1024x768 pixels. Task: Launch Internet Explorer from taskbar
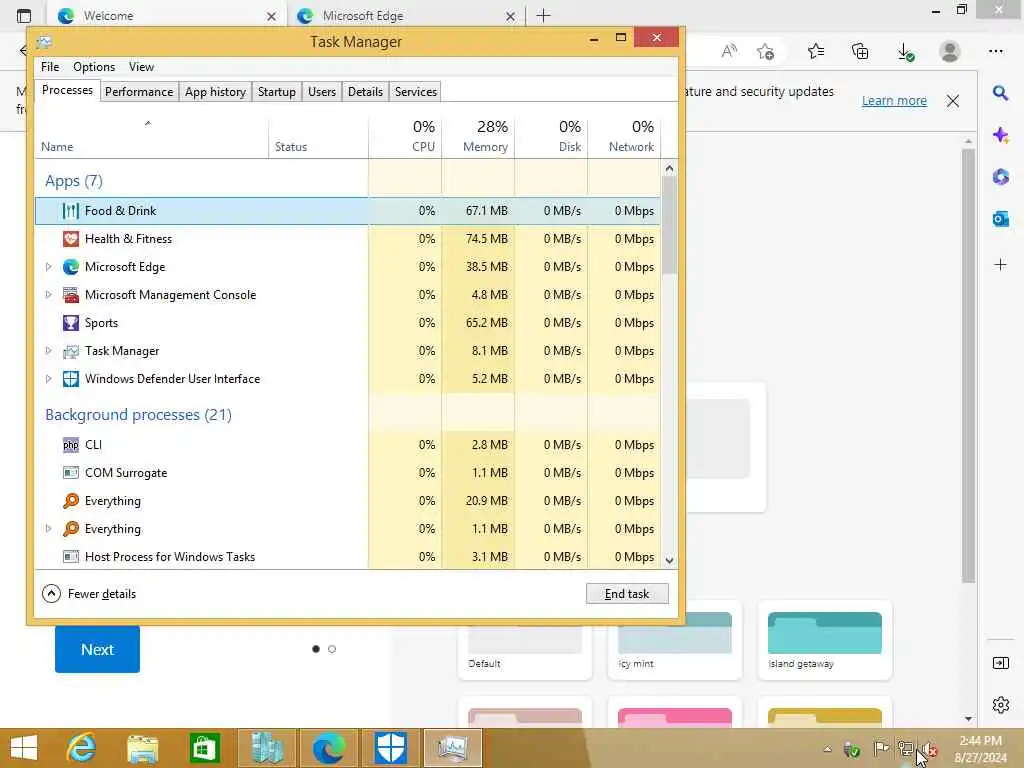click(x=82, y=748)
